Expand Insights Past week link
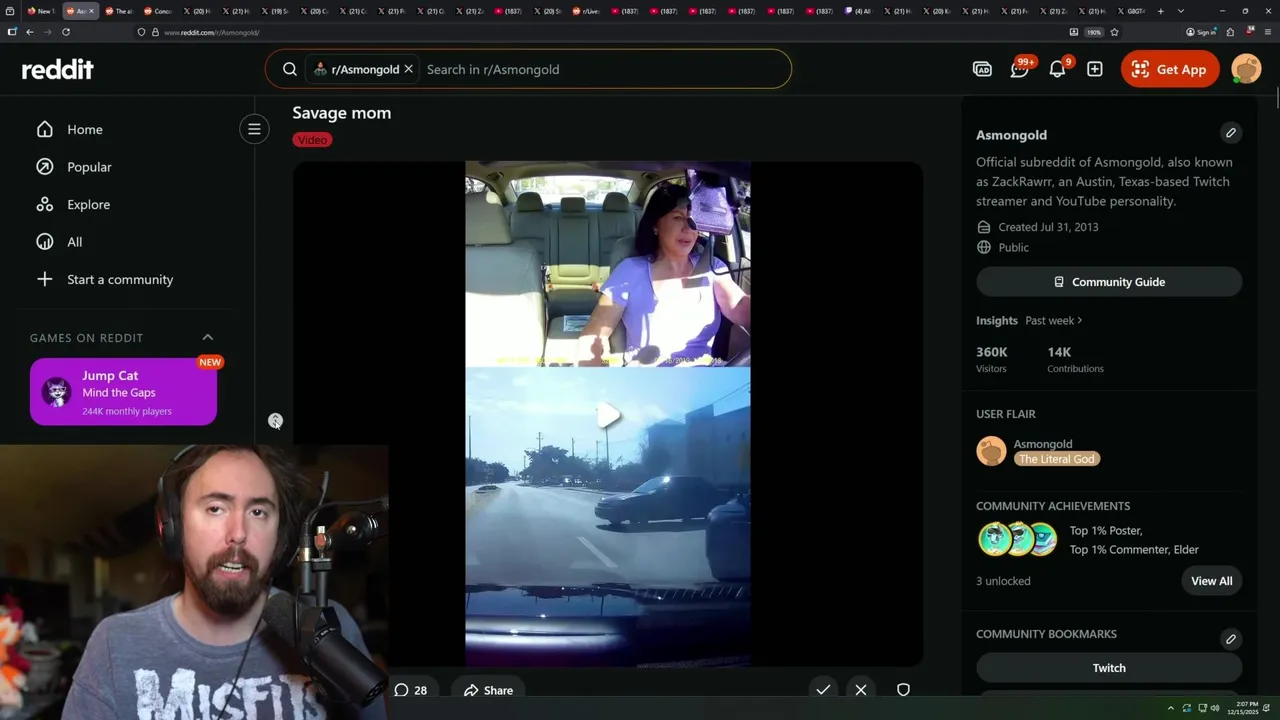 click(x=1053, y=321)
